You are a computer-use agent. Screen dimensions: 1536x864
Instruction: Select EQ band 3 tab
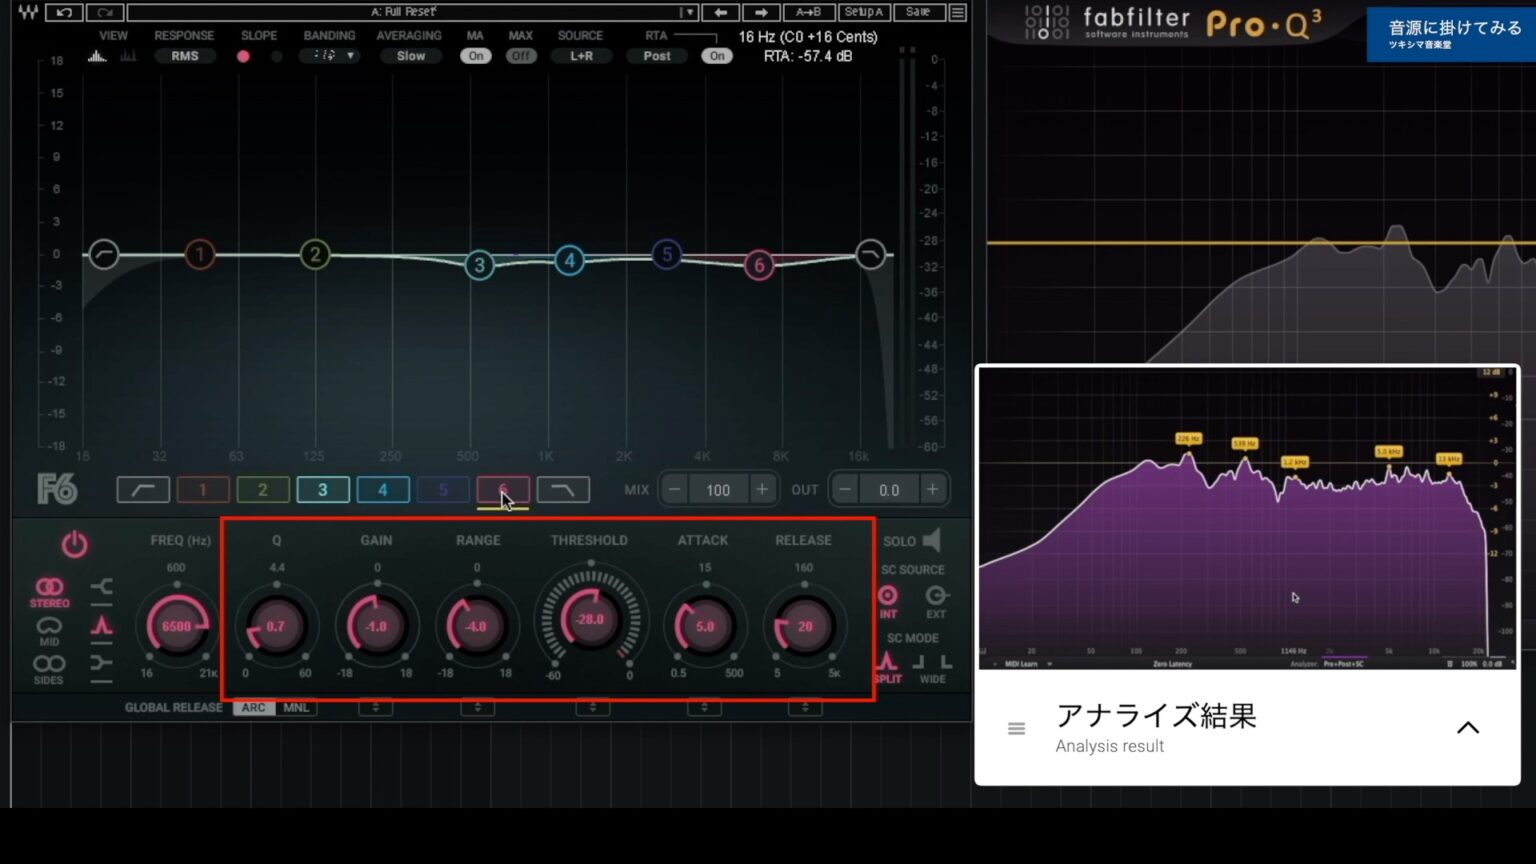click(323, 489)
